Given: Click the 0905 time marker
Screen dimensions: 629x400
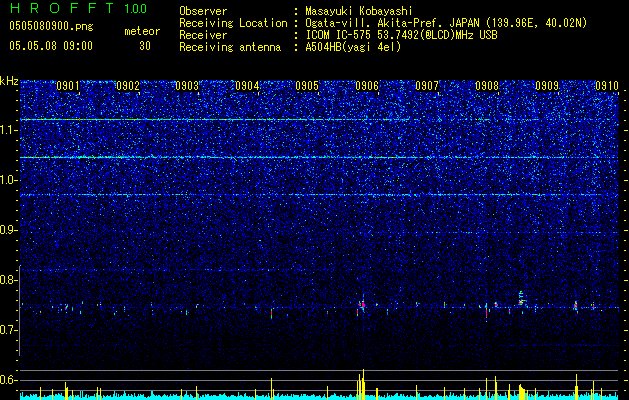Looking at the screenshot, I should pos(307,86).
